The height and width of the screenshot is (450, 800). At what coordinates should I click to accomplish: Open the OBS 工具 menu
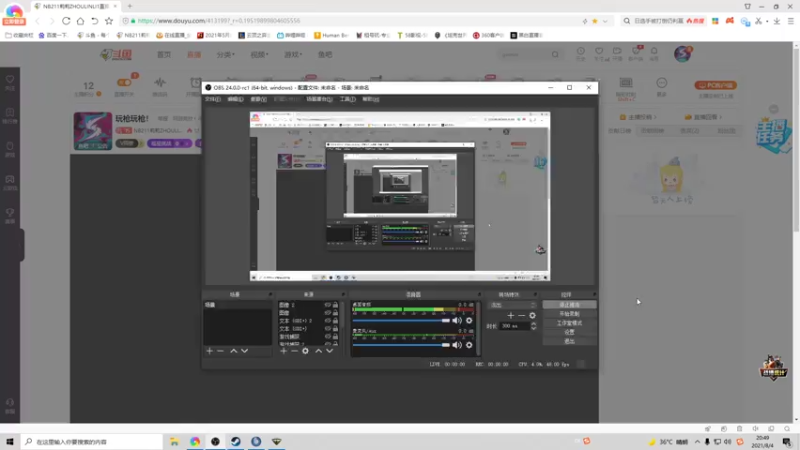pos(347,99)
